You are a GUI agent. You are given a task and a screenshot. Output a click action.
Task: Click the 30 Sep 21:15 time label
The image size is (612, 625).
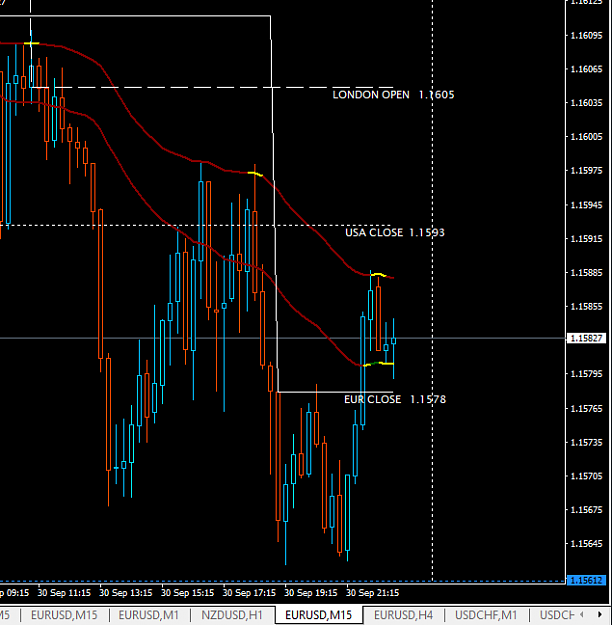tap(372, 593)
